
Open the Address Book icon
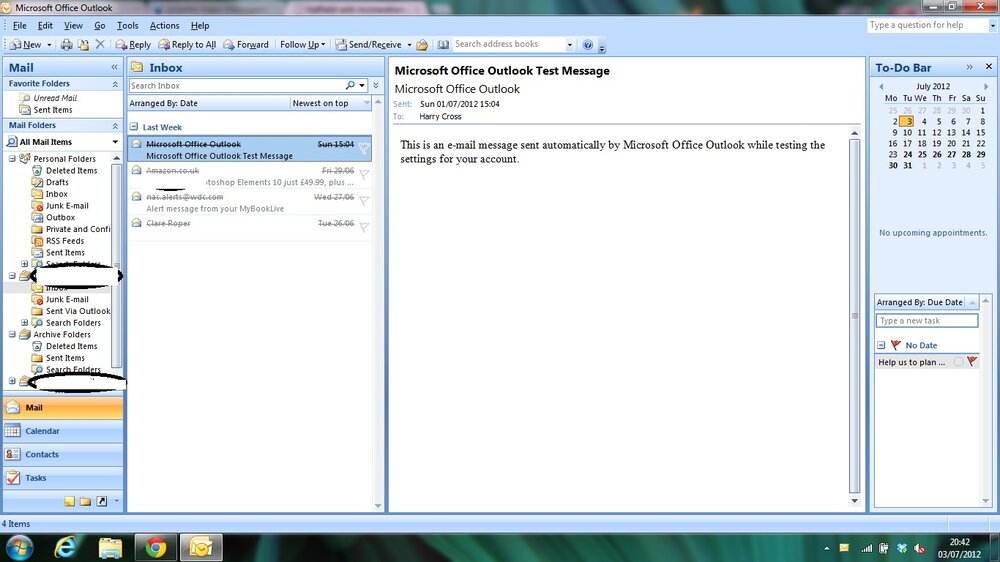[x=443, y=45]
